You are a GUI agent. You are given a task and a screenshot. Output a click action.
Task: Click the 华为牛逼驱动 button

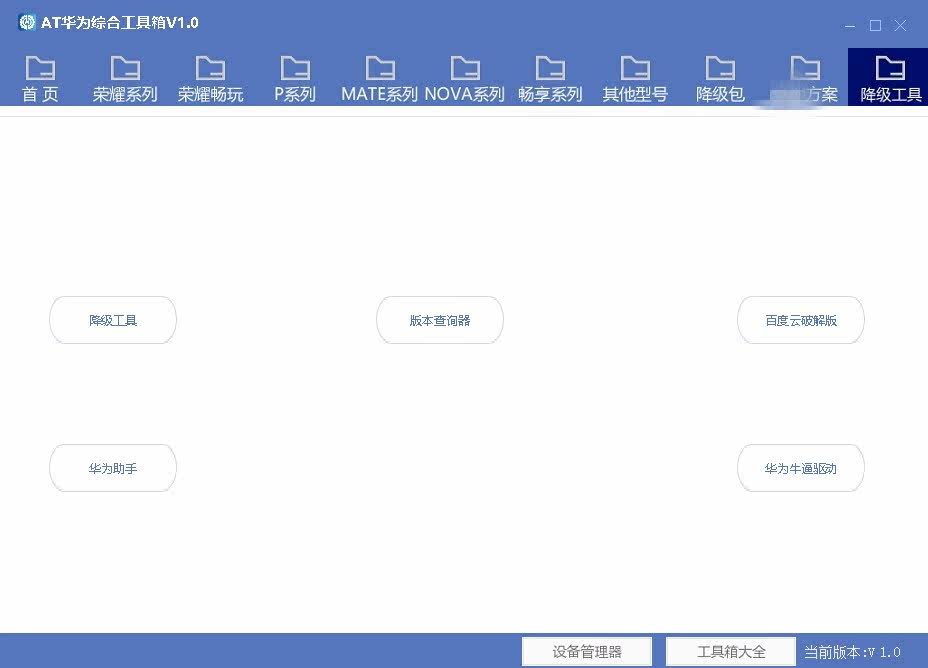pos(801,468)
